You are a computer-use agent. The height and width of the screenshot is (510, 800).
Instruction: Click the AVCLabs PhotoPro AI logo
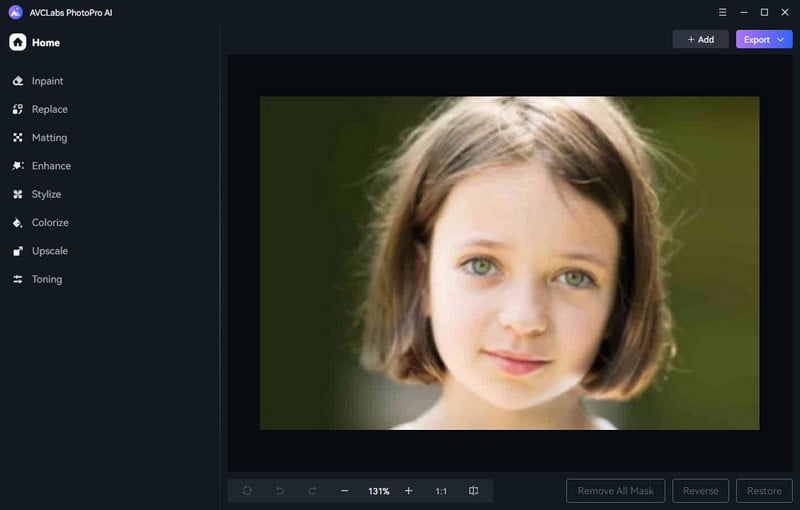15,12
